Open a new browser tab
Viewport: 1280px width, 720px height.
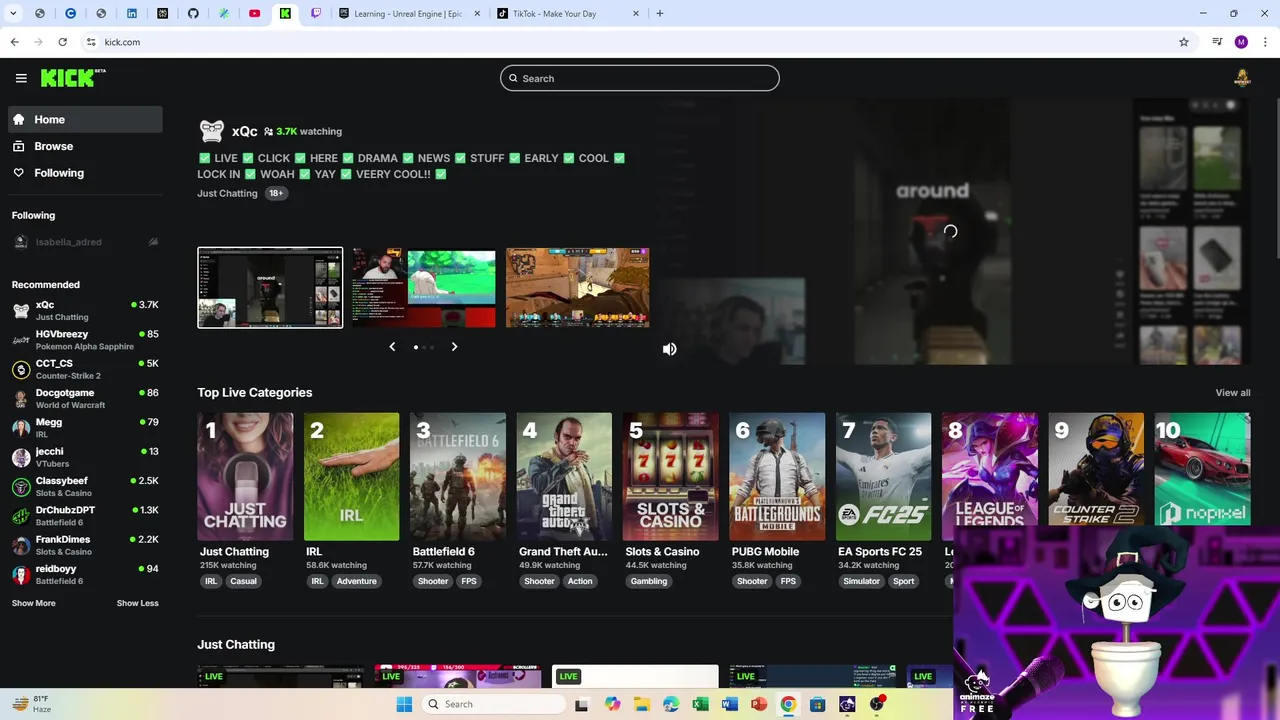(x=660, y=14)
